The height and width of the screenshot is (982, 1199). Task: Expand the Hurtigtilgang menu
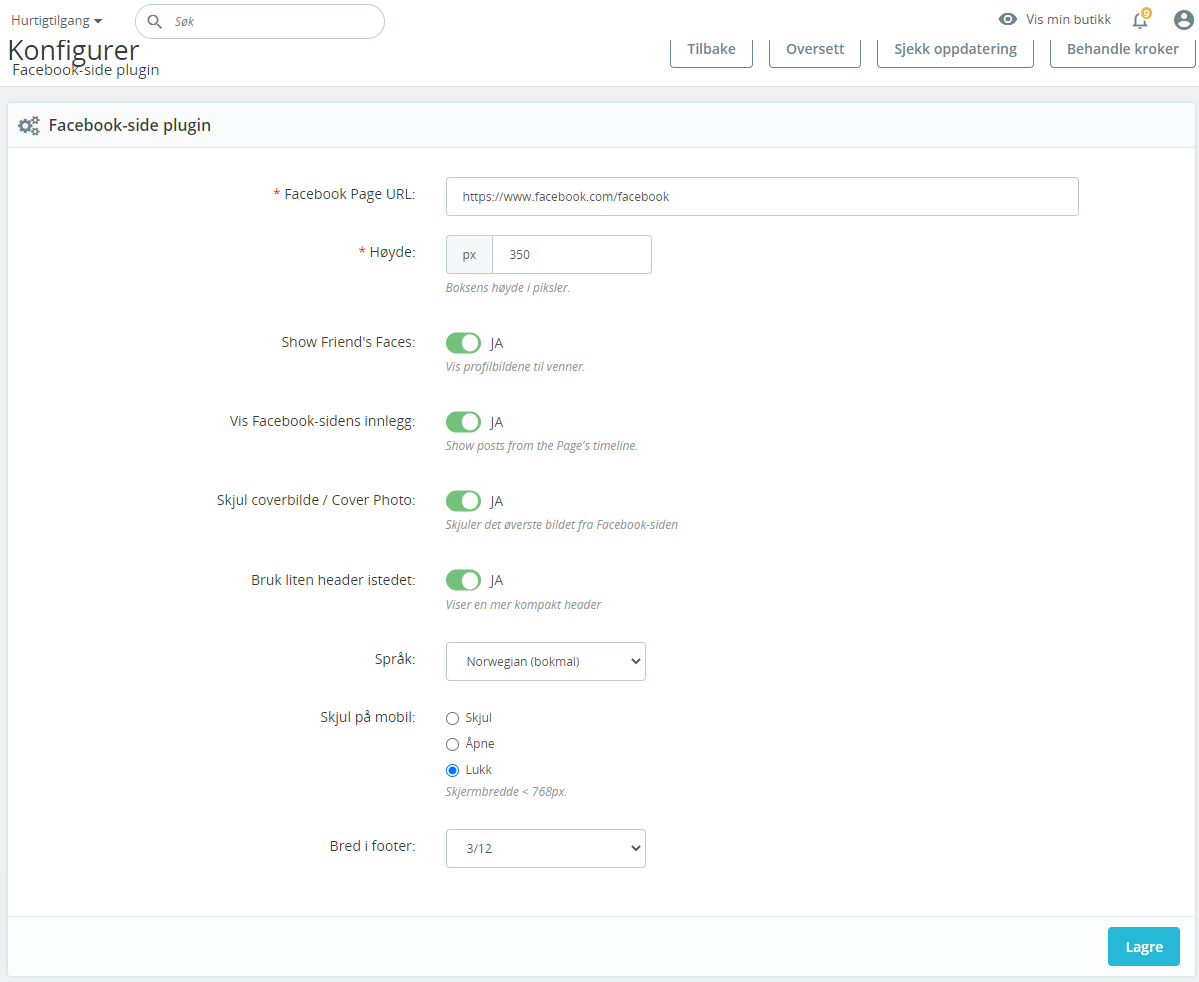[x=56, y=21]
